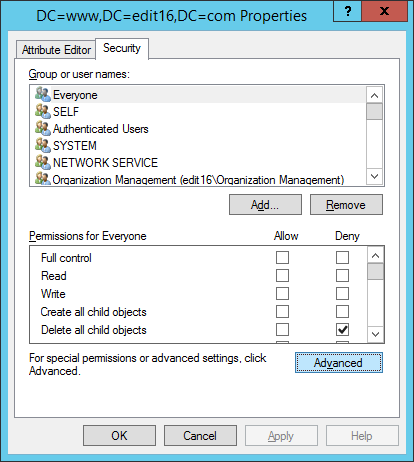Select the Security tab
Screen dimensions: 414x462
(x=122, y=48)
